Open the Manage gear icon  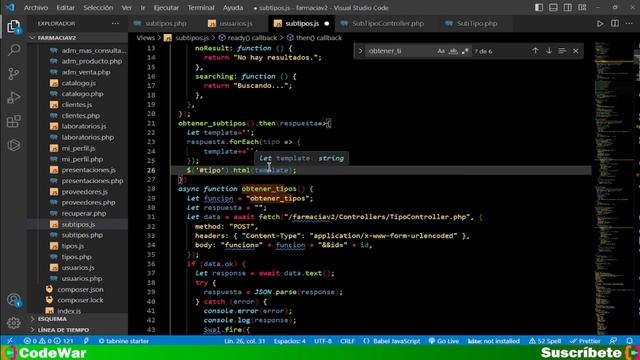tap(13, 323)
